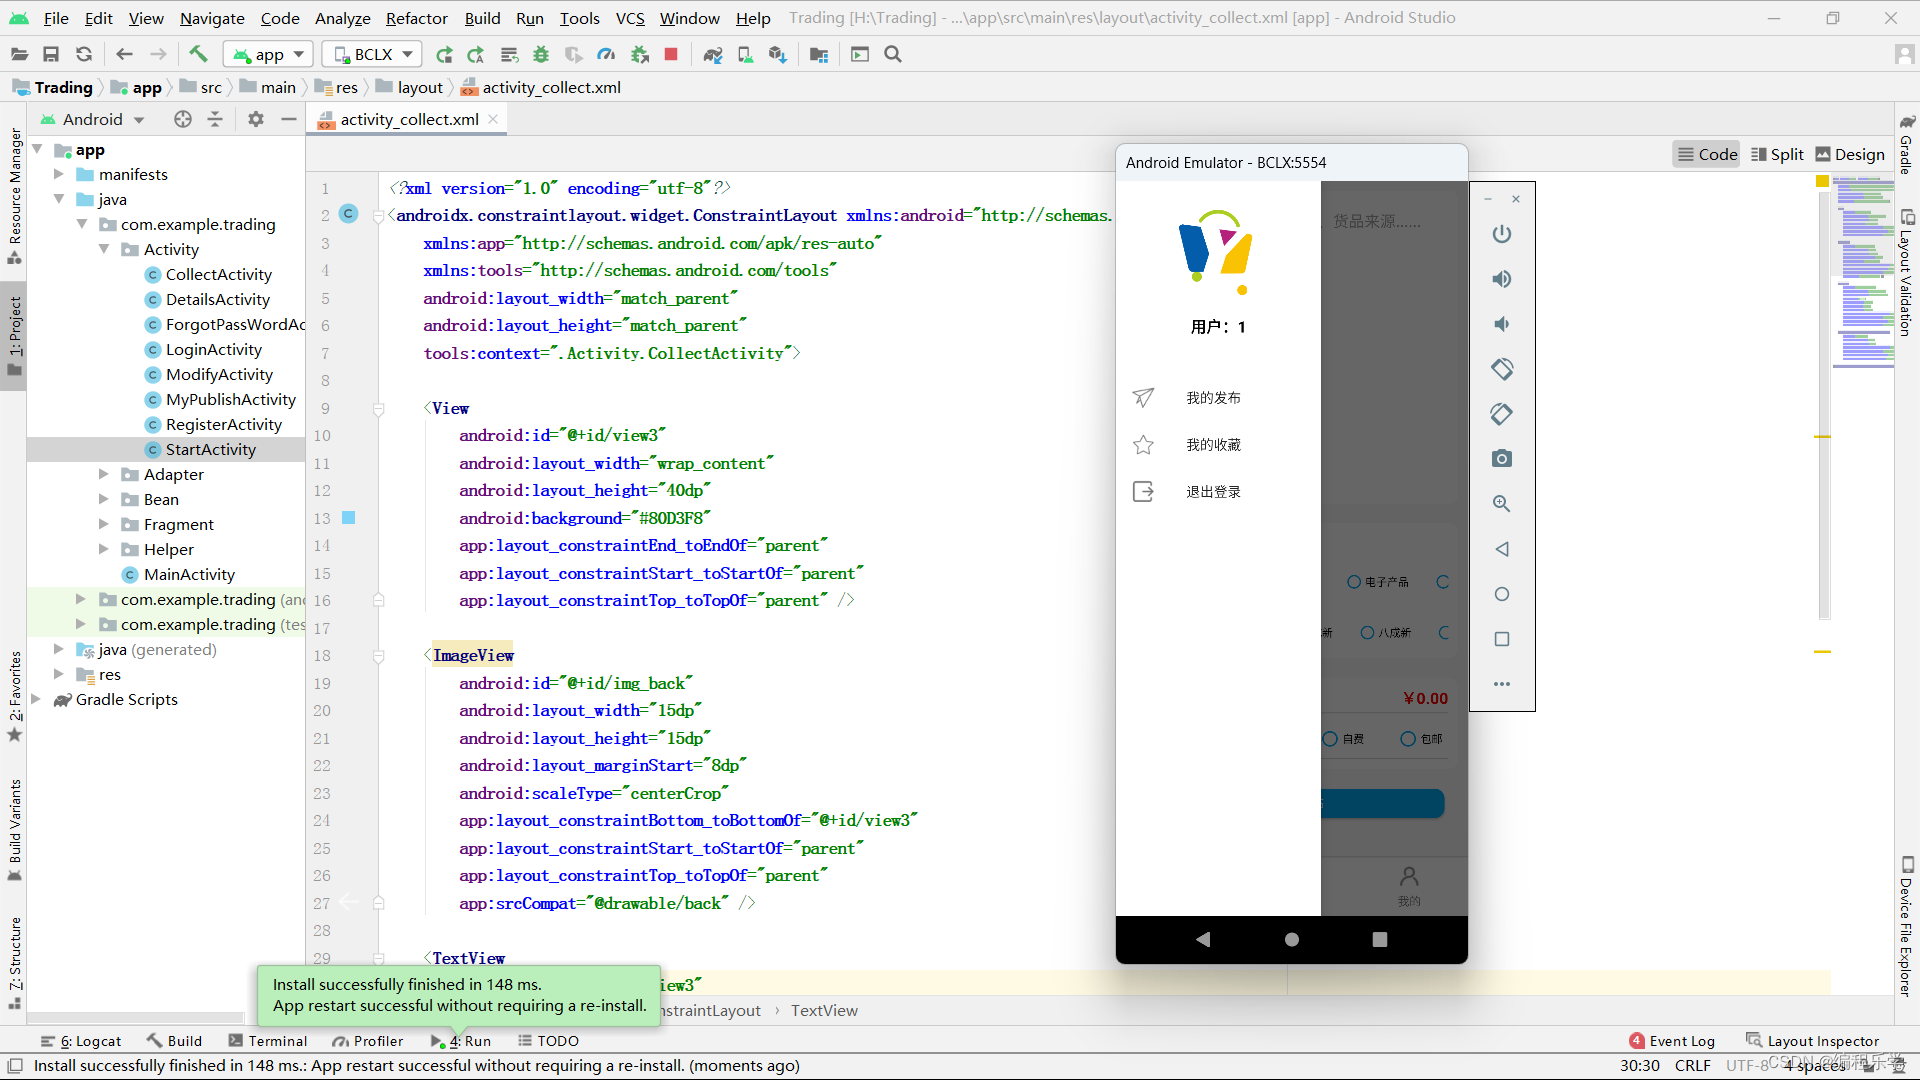Open LoginActivity in project tree
Screen dimensions: 1920x1080
tap(213, 349)
